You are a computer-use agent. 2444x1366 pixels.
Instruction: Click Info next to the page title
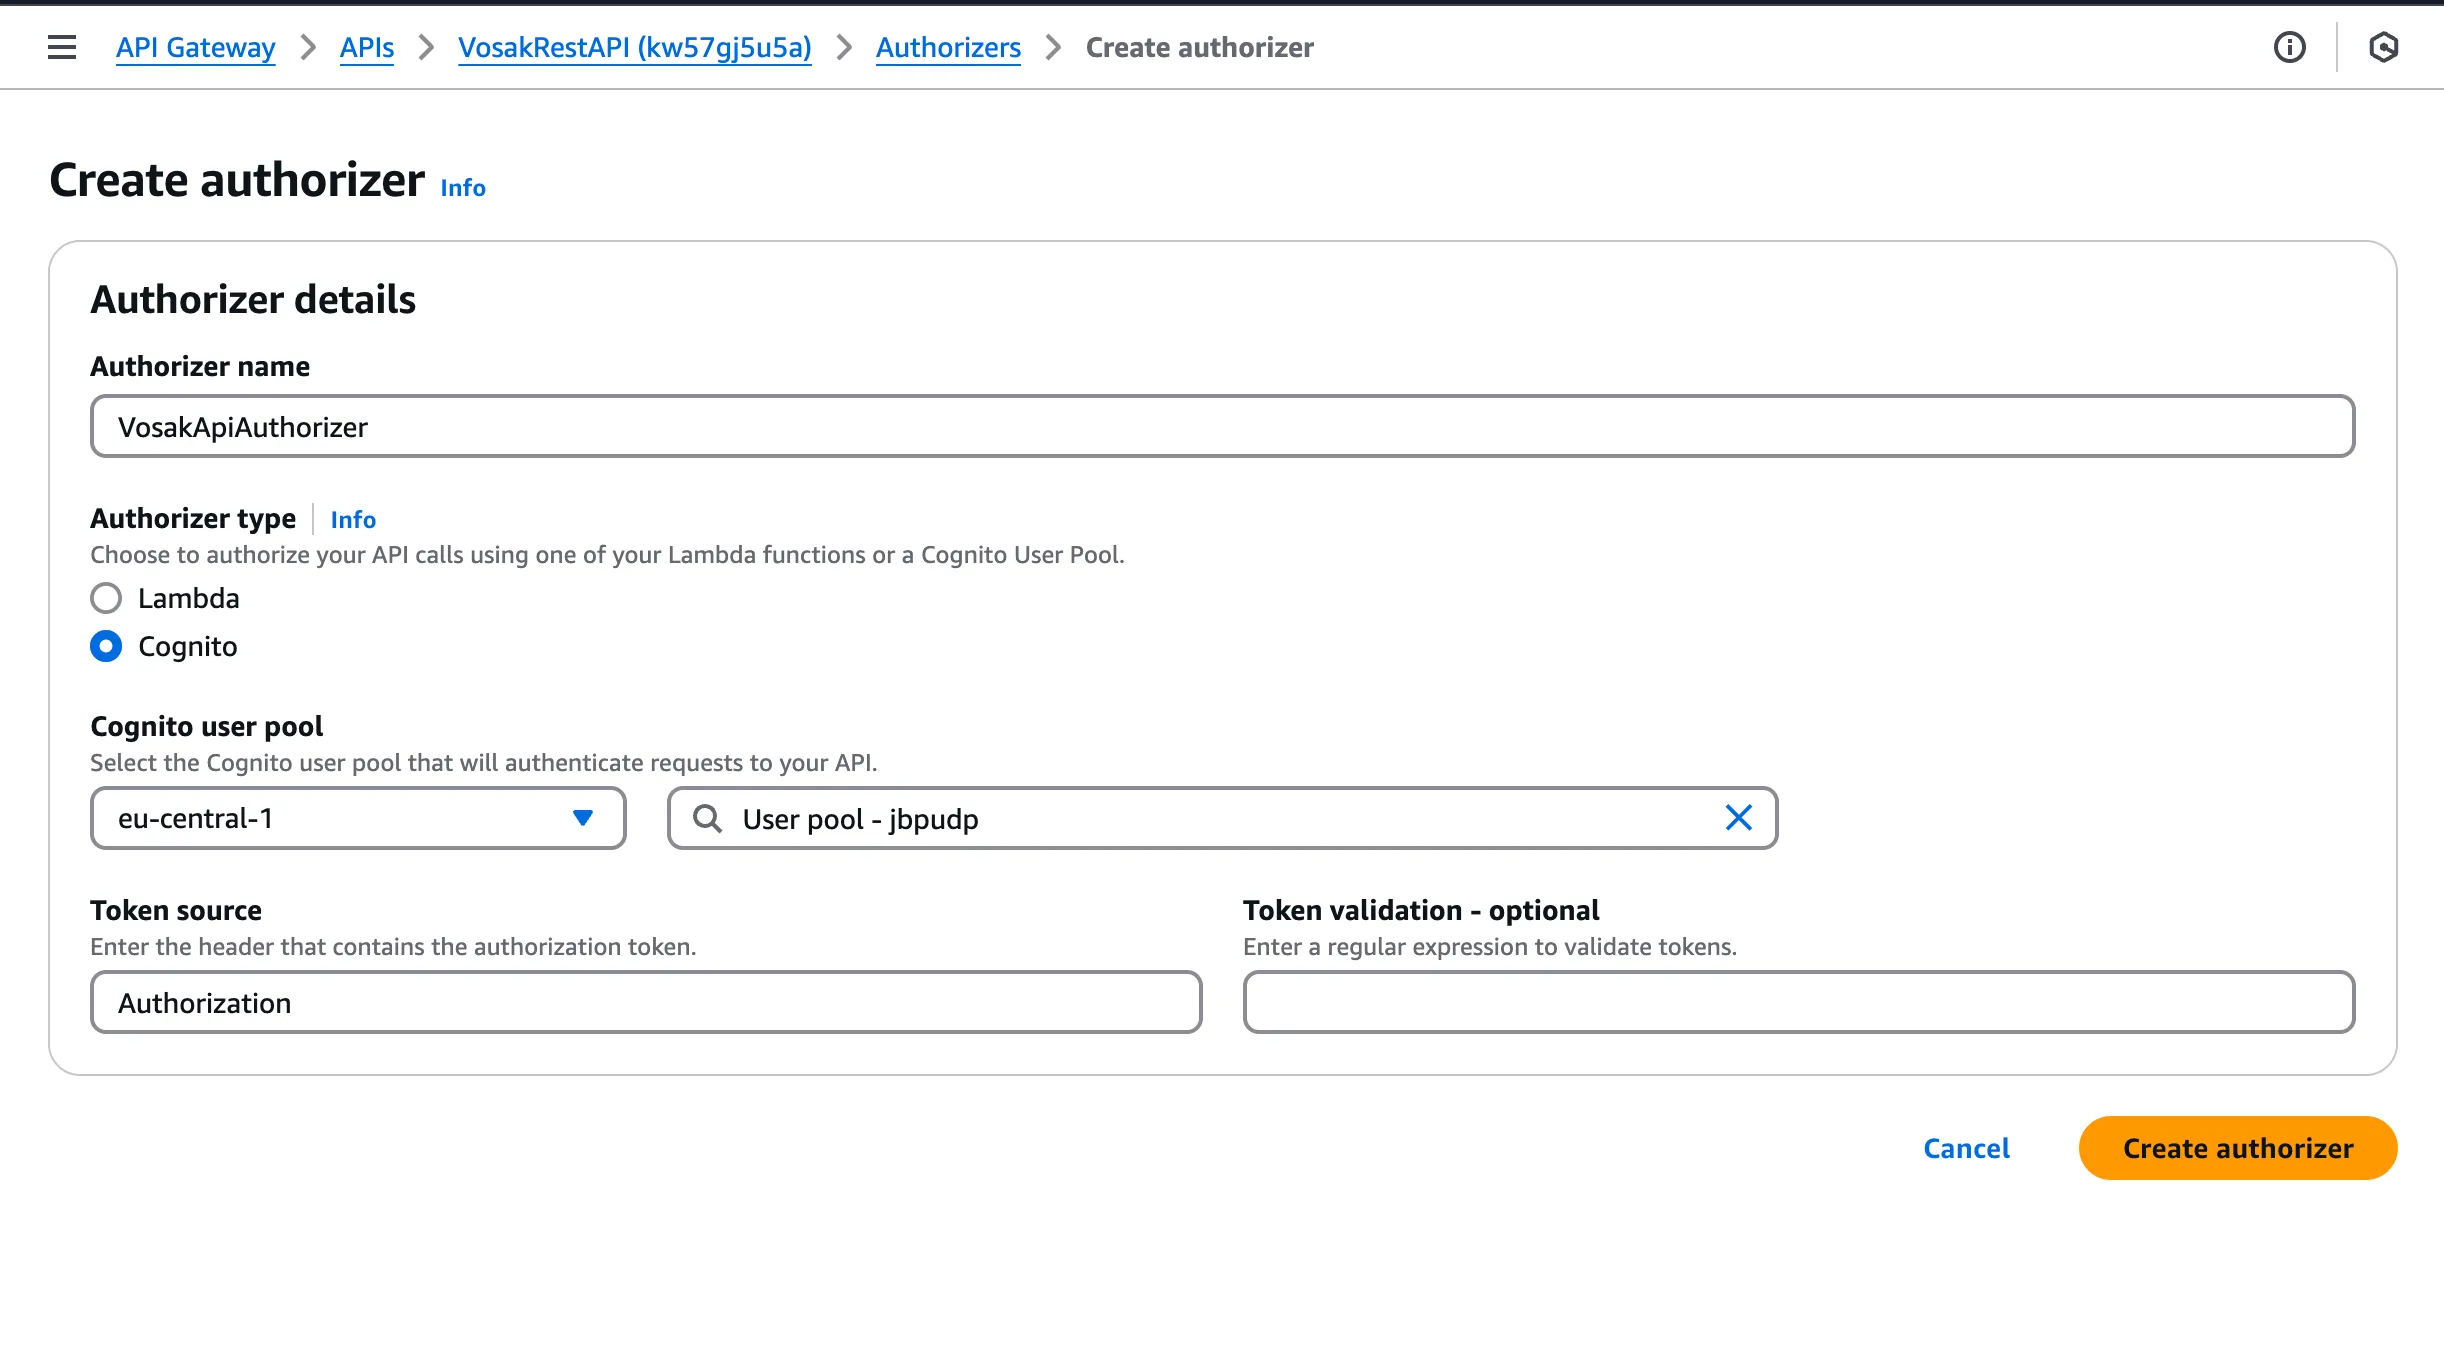pyautogui.click(x=462, y=187)
